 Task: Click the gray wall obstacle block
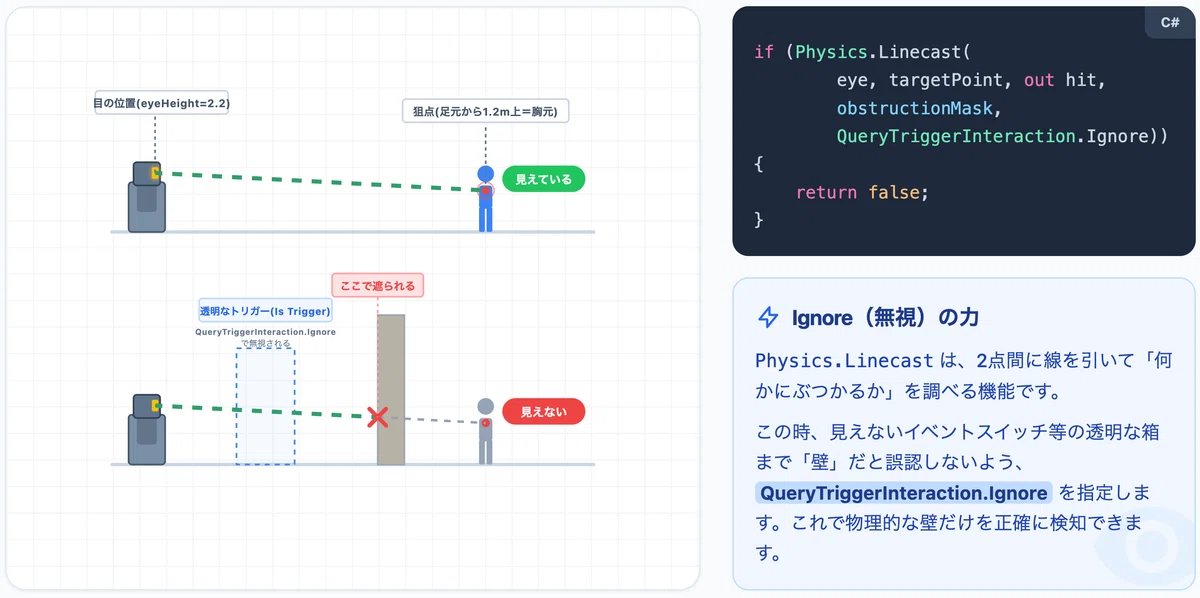point(391,390)
